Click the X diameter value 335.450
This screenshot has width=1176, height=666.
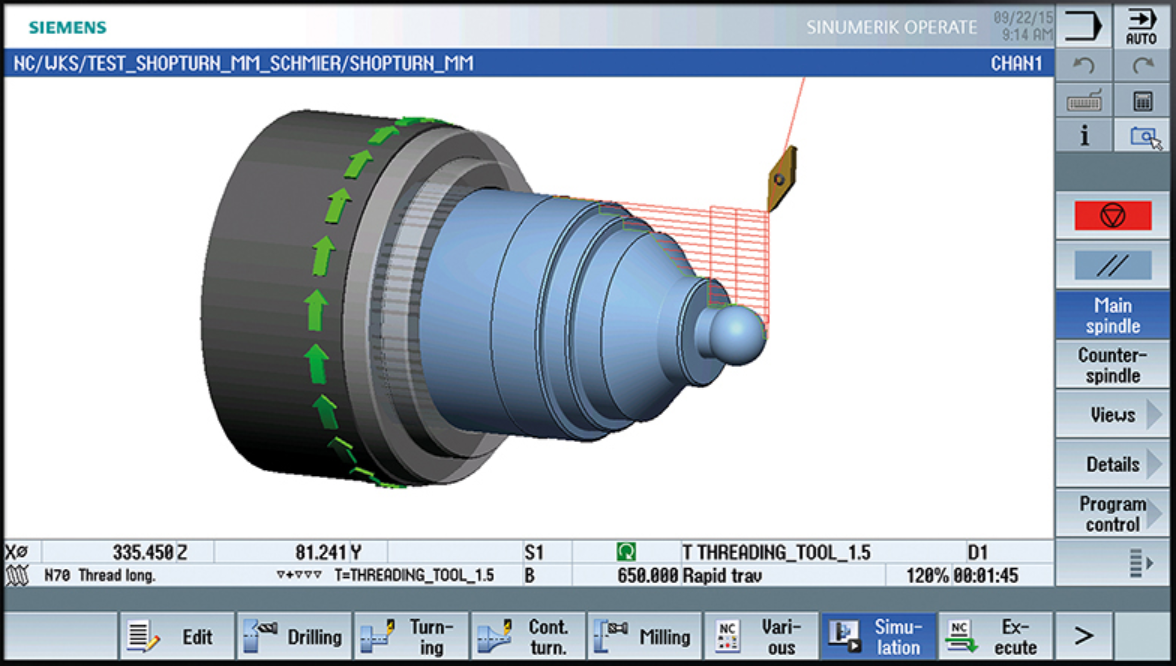pyautogui.click(x=142, y=553)
